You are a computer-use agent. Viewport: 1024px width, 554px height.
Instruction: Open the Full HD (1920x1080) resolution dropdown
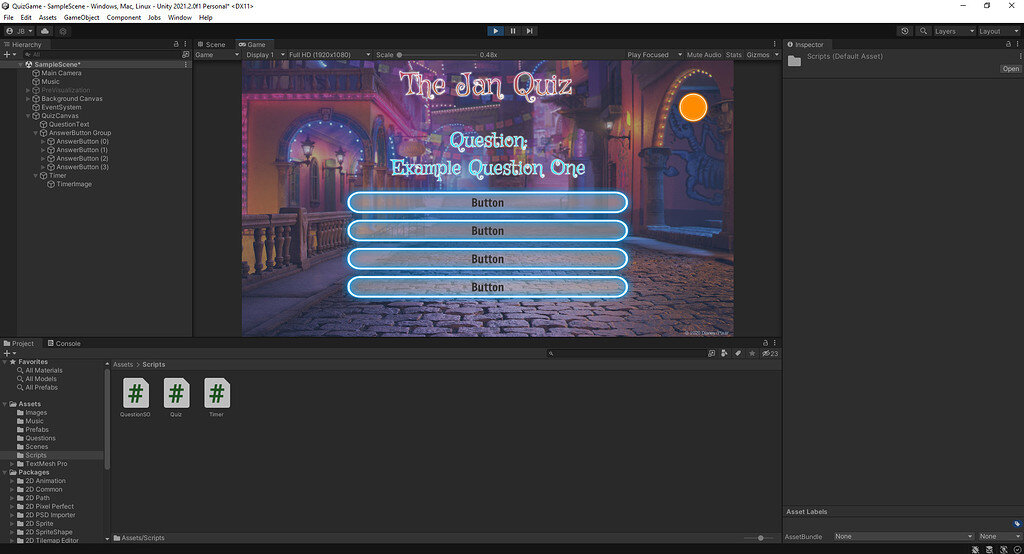(x=330, y=55)
